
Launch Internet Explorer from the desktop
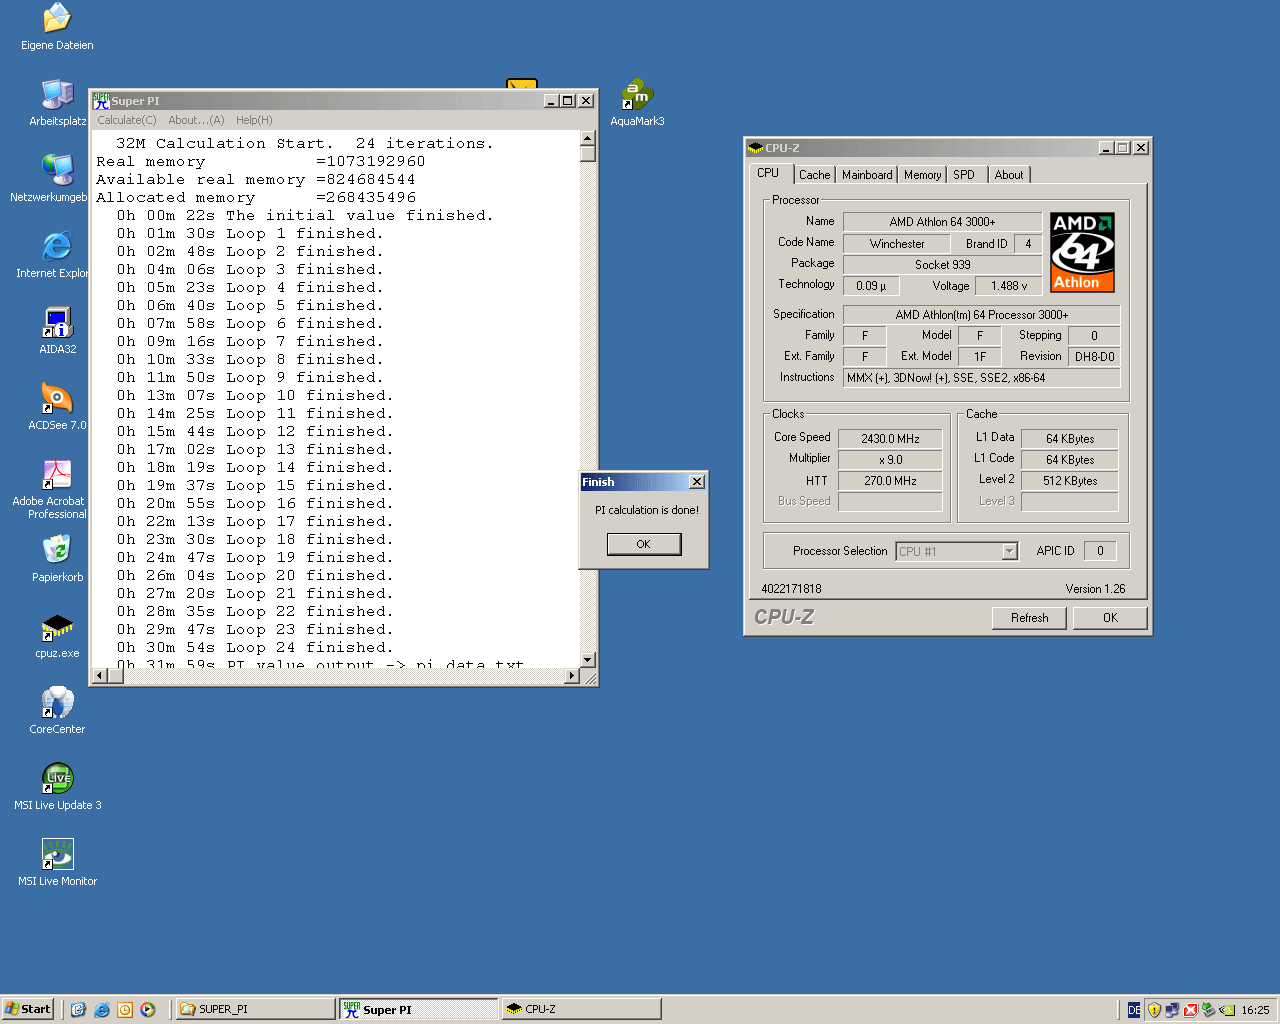(54, 255)
